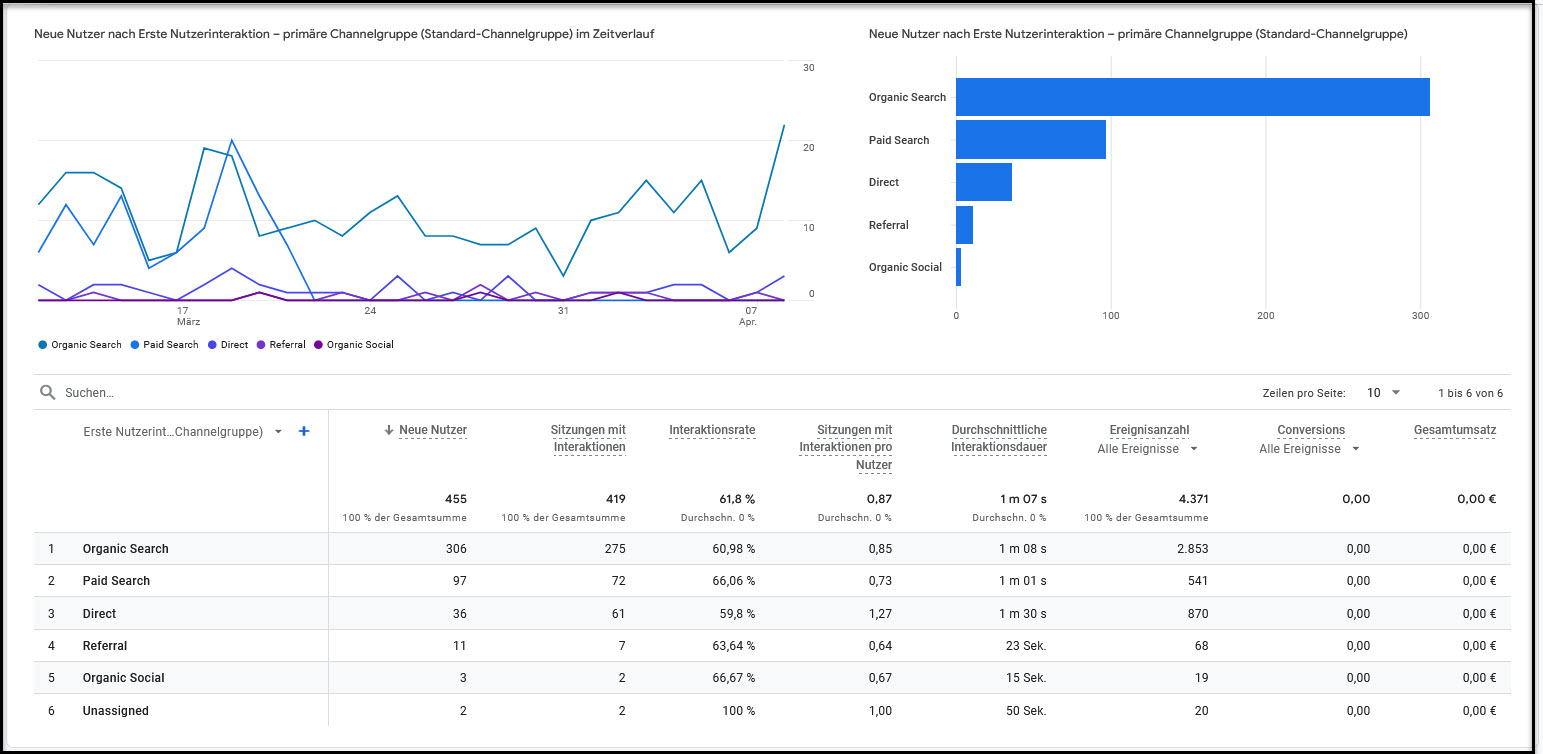This screenshot has height=754, width=1543.
Task: Sort by the Conversions column header
Action: (1311, 430)
